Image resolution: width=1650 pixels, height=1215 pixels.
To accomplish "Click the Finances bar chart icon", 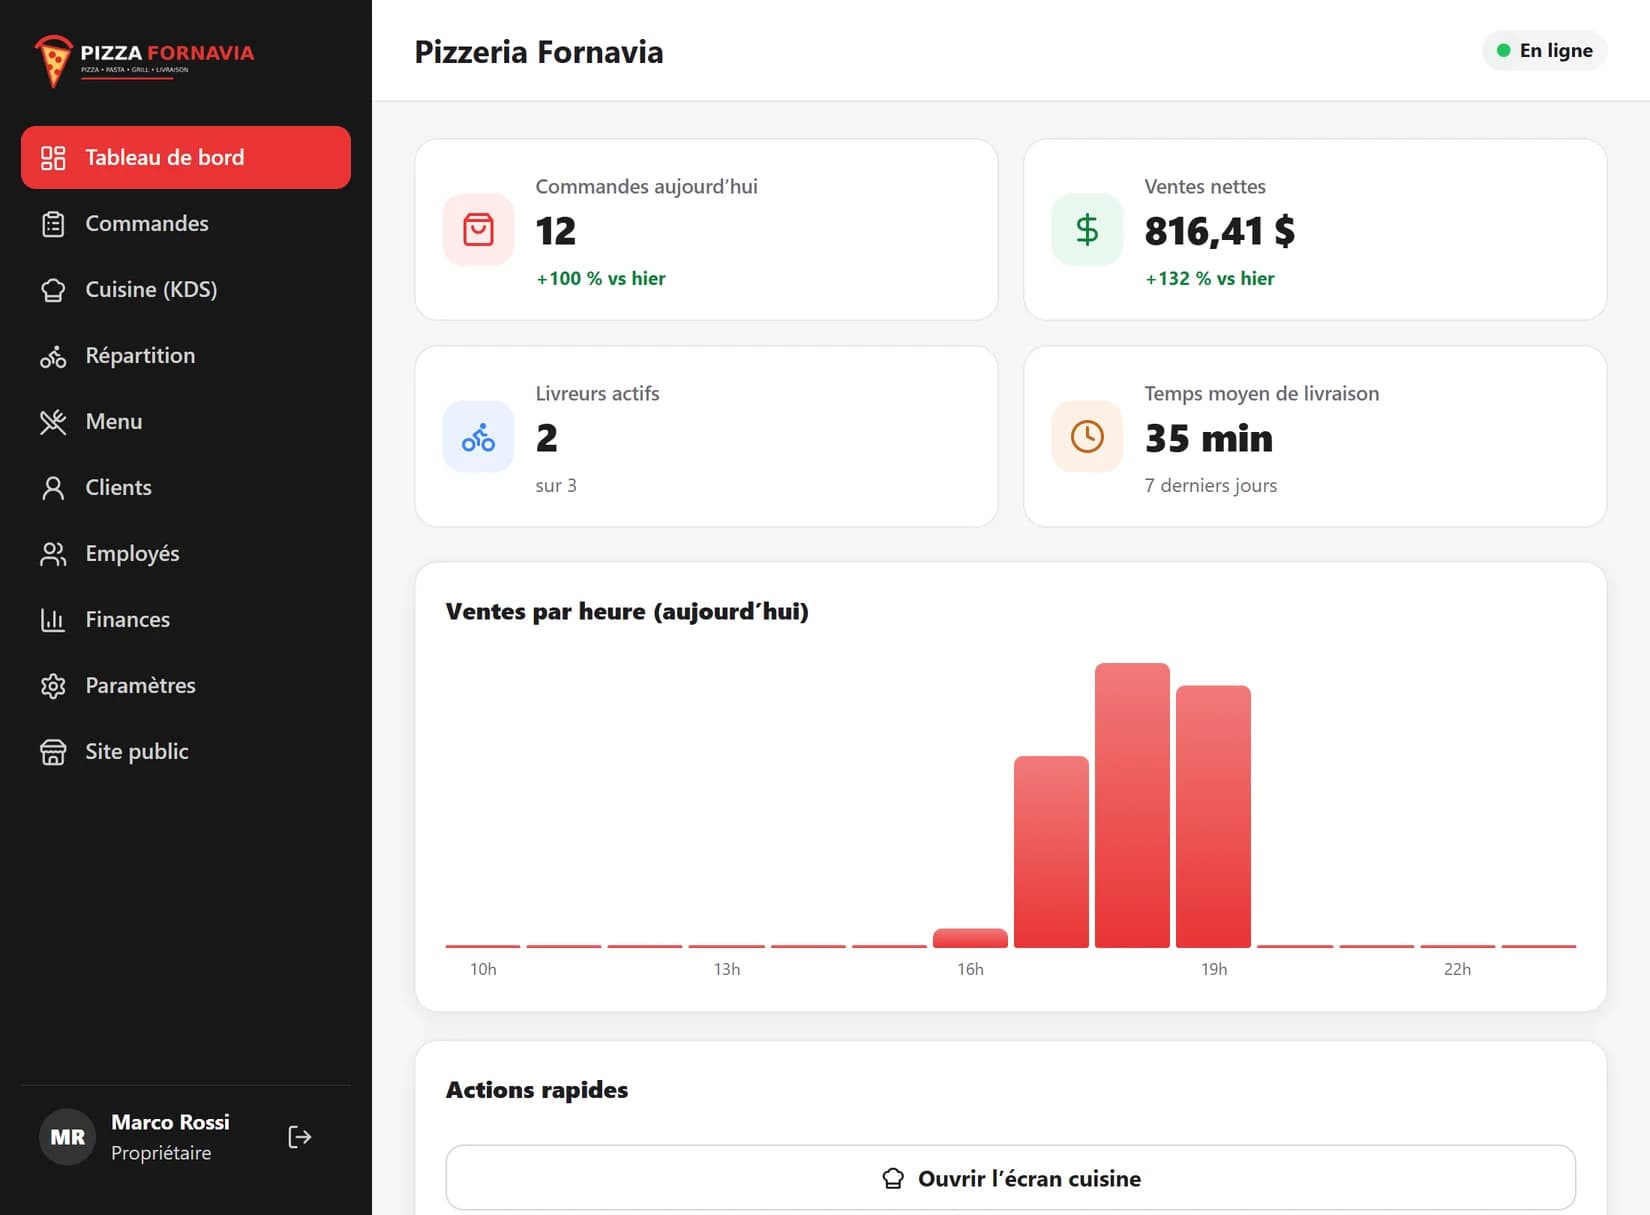I will tap(53, 620).
